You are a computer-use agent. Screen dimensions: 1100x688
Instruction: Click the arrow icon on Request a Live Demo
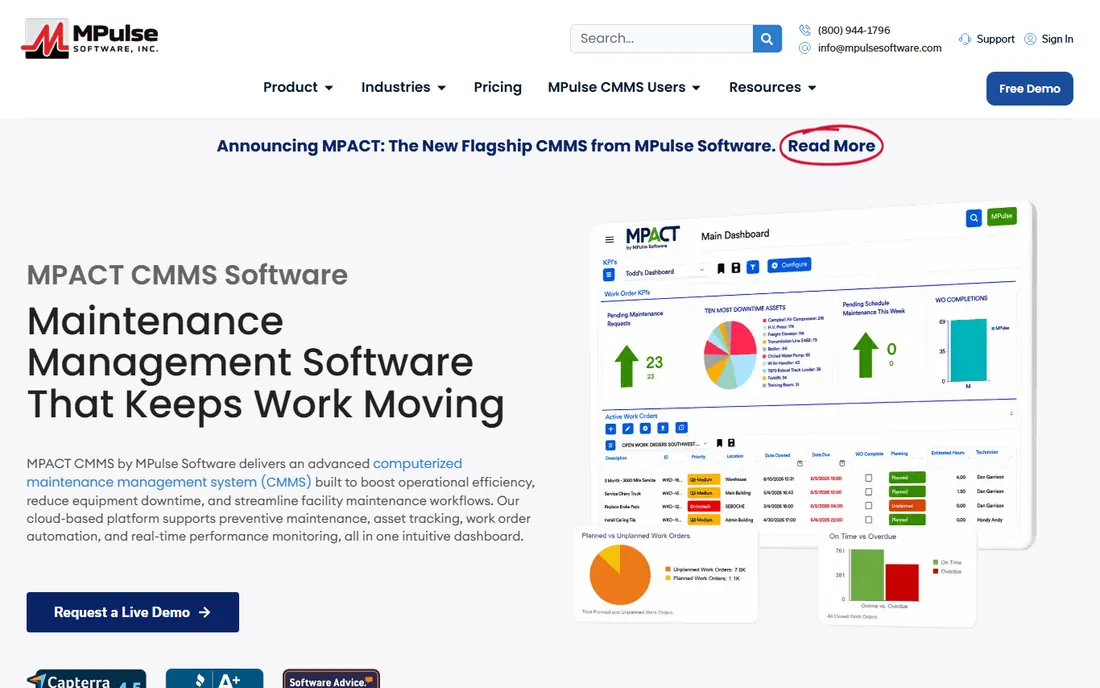pyautogui.click(x=204, y=612)
